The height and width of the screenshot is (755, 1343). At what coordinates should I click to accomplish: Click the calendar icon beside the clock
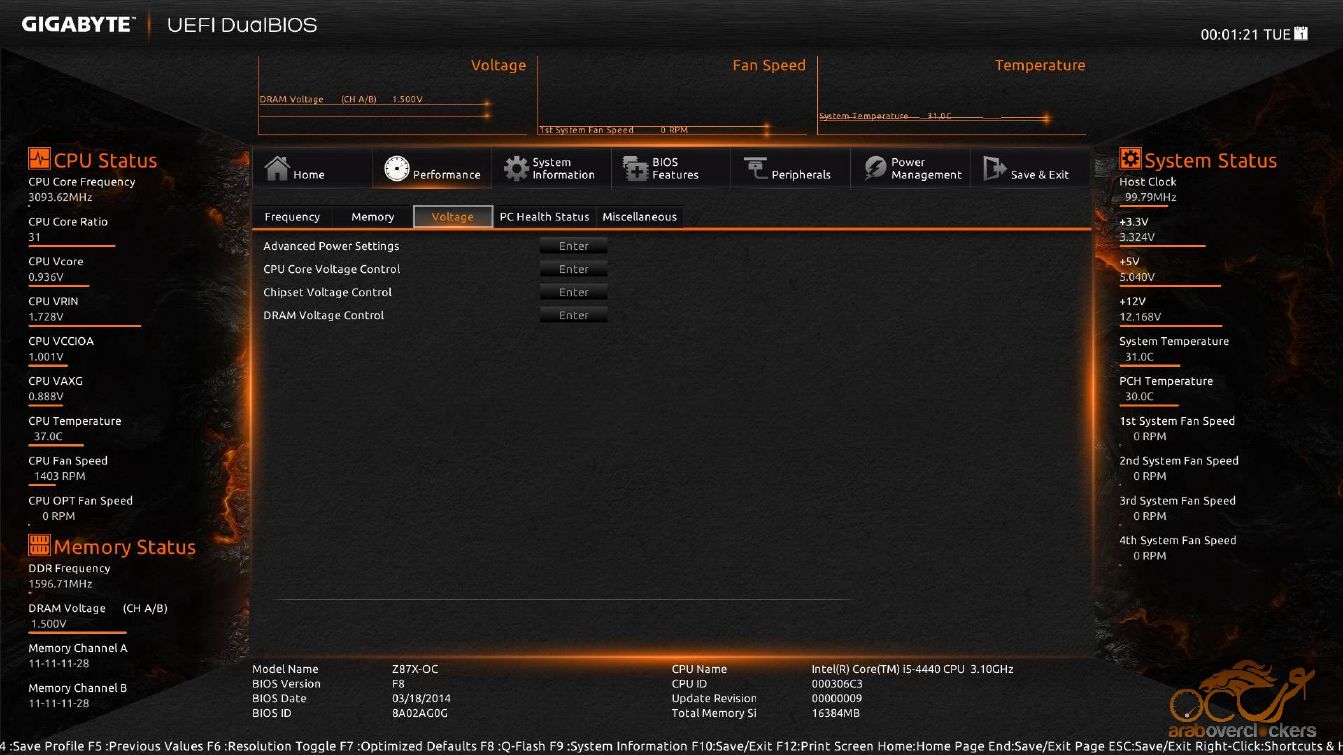pos(1301,34)
